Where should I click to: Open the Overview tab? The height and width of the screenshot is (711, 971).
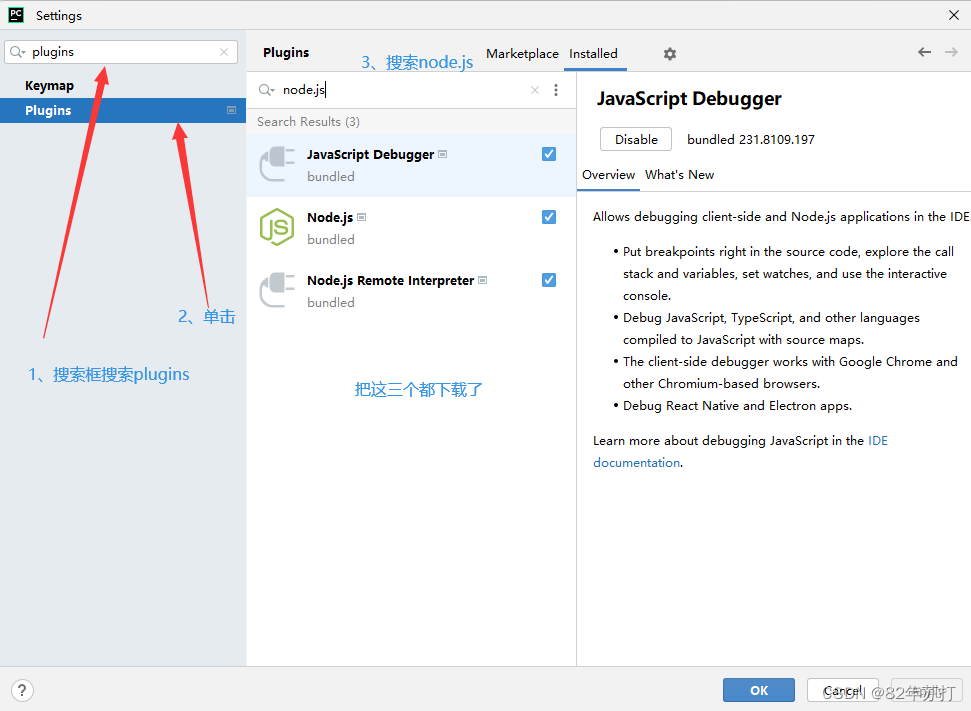[x=608, y=175]
